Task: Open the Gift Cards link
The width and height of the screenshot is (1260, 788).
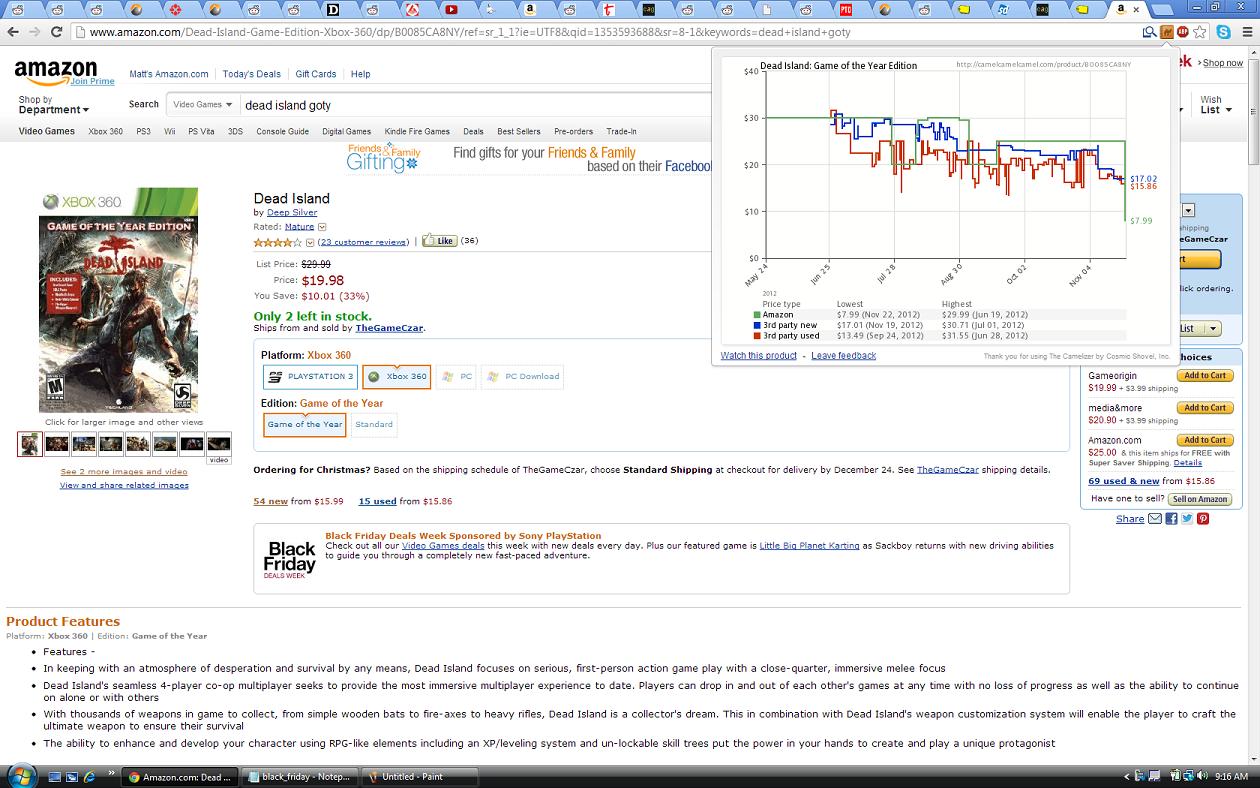Action: click(x=316, y=74)
